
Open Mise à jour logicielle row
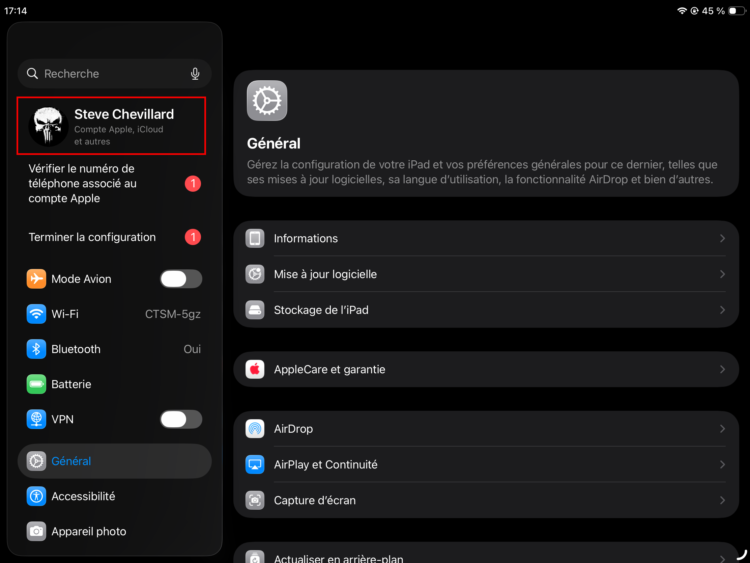click(486, 274)
